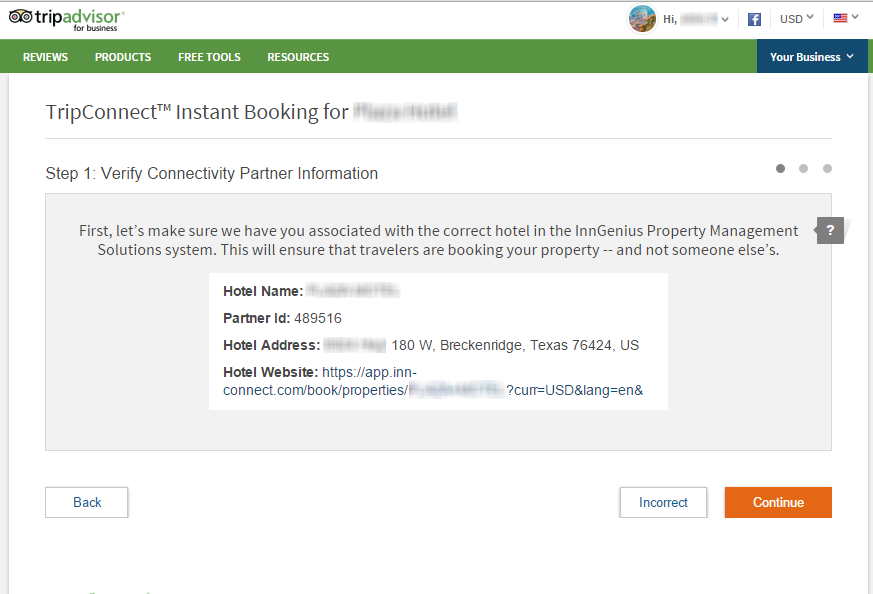Expand the Your Business menu
This screenshot has height=594, width=873.
pyautogui.click(x=811, y=57)
